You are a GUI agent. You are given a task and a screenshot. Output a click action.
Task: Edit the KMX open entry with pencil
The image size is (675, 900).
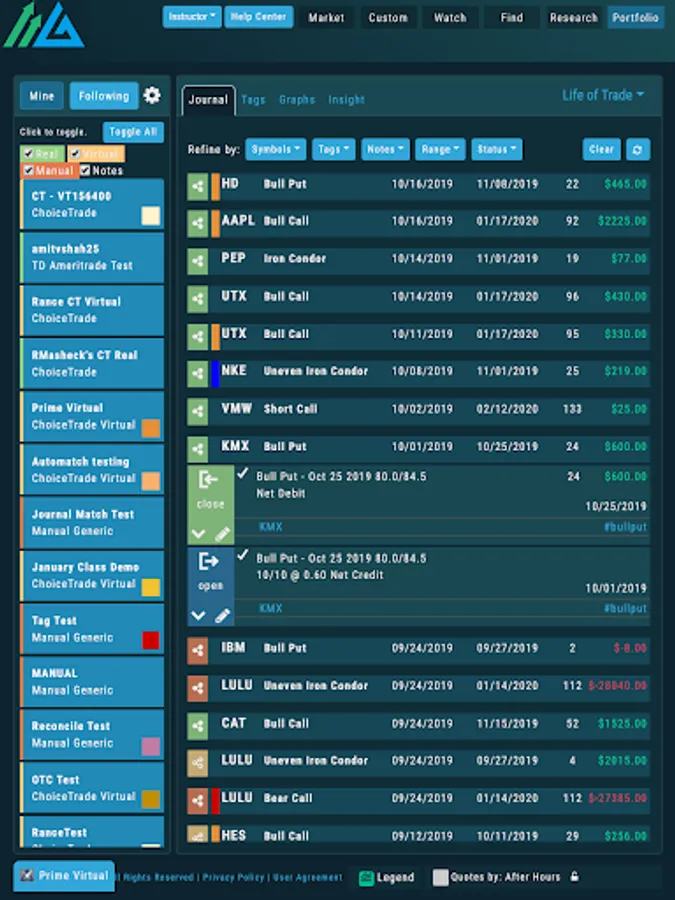[223, 616]
